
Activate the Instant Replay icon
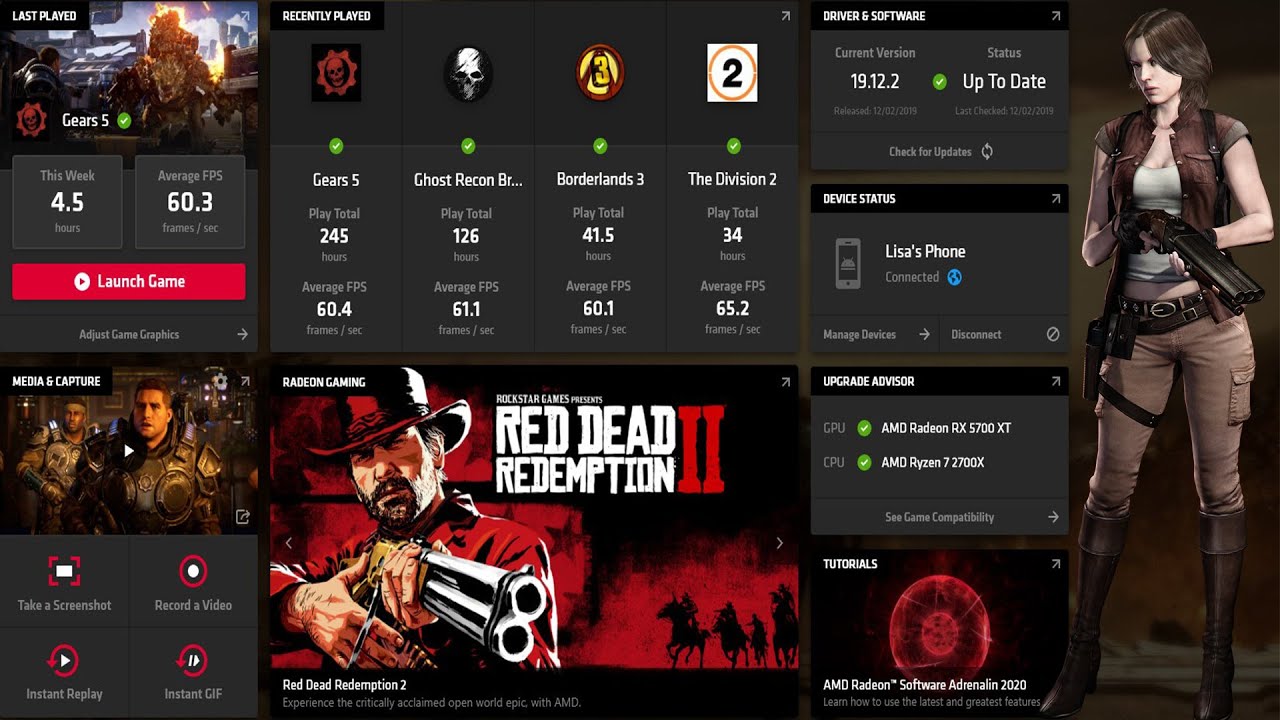tap(64, 660)
